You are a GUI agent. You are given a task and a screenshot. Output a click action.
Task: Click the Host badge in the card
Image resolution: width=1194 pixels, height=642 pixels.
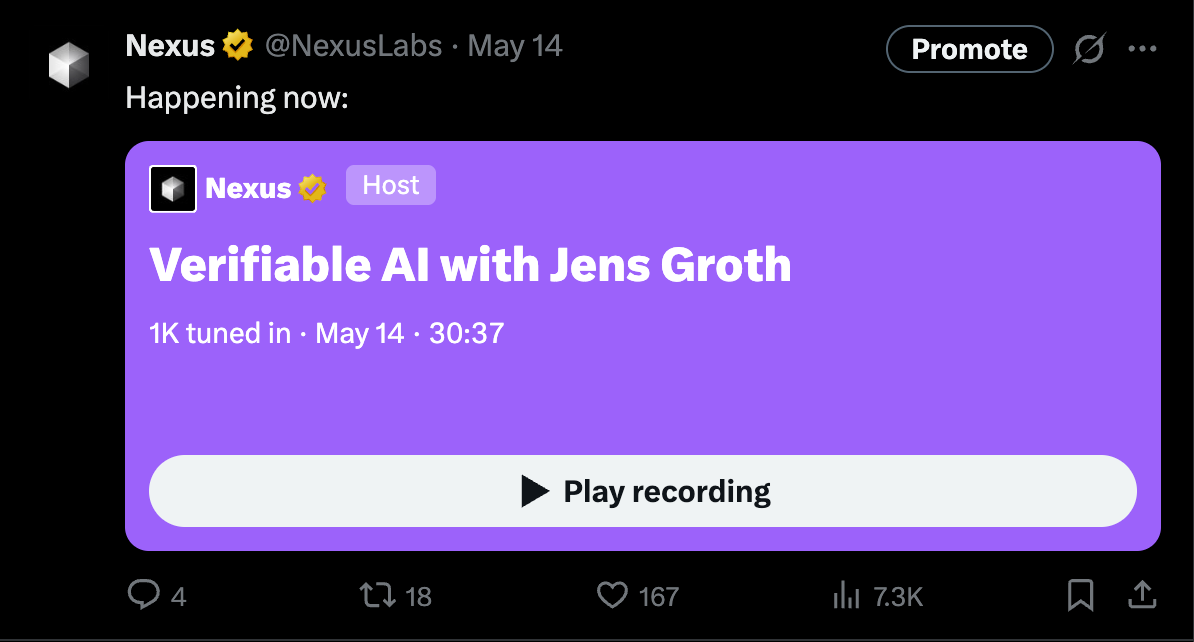pyautogui.click(x=391, y=185)
